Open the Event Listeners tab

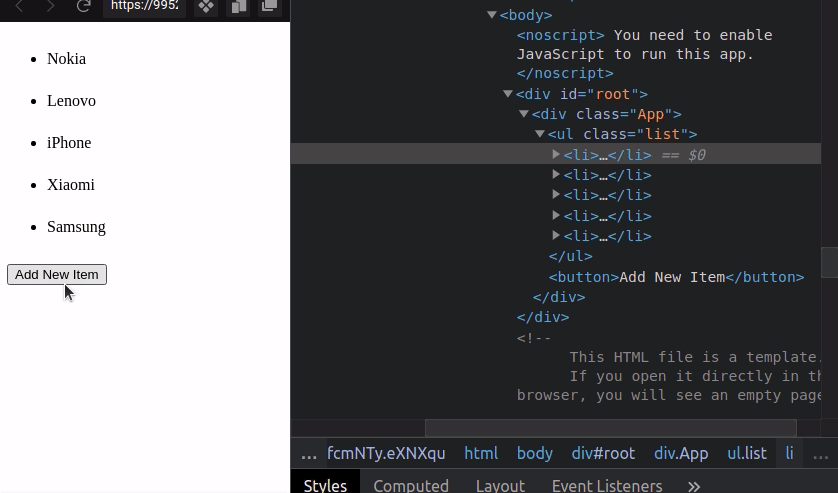pos(607,486)
